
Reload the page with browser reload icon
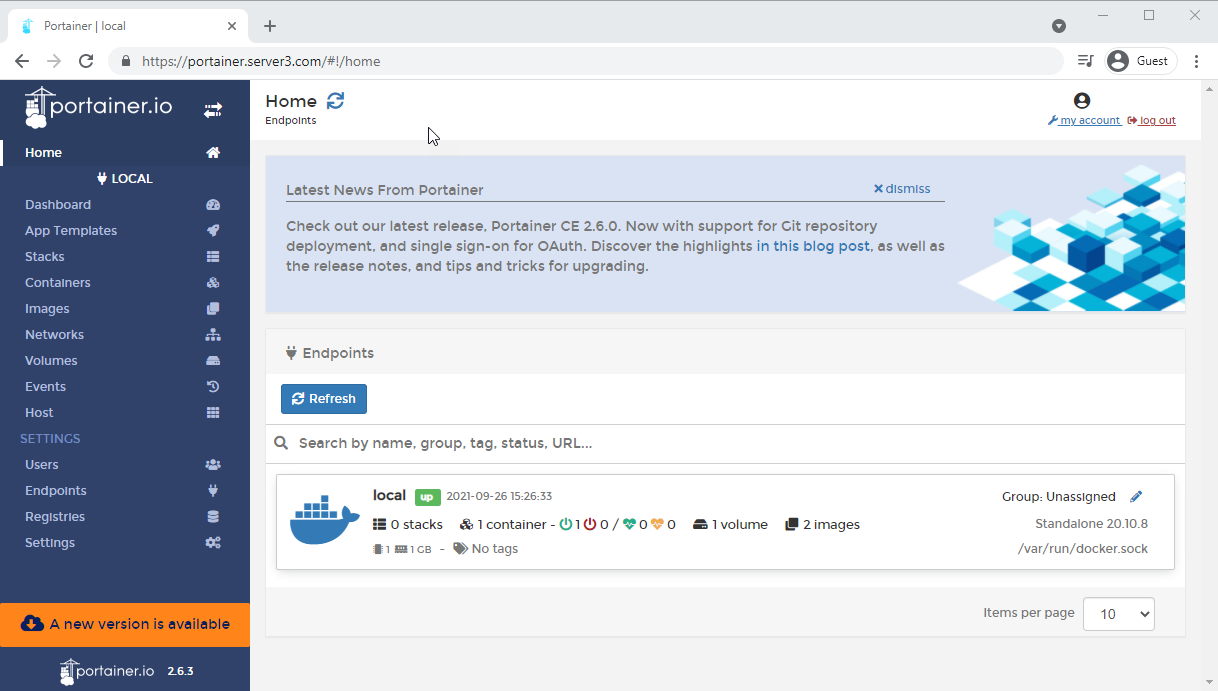click(x=86, y=61)
